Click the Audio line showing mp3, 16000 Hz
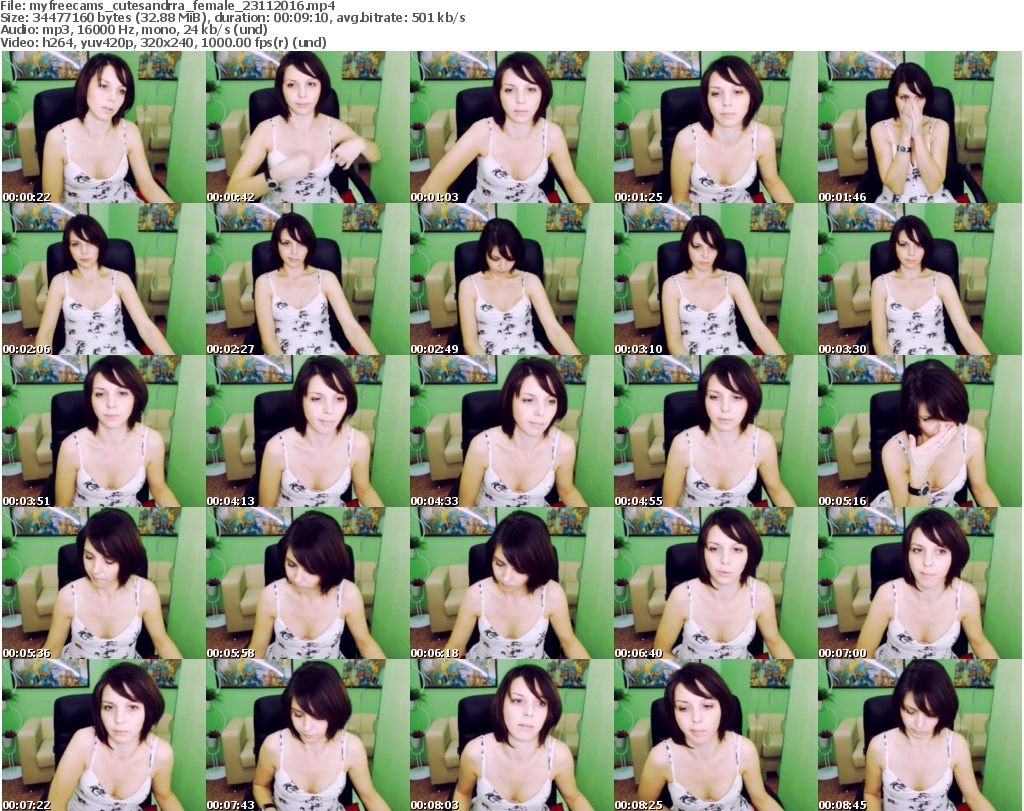Image resolution: width=1024 pixels, height=811 pixels. pyautogui.click(x=134, y=30)
